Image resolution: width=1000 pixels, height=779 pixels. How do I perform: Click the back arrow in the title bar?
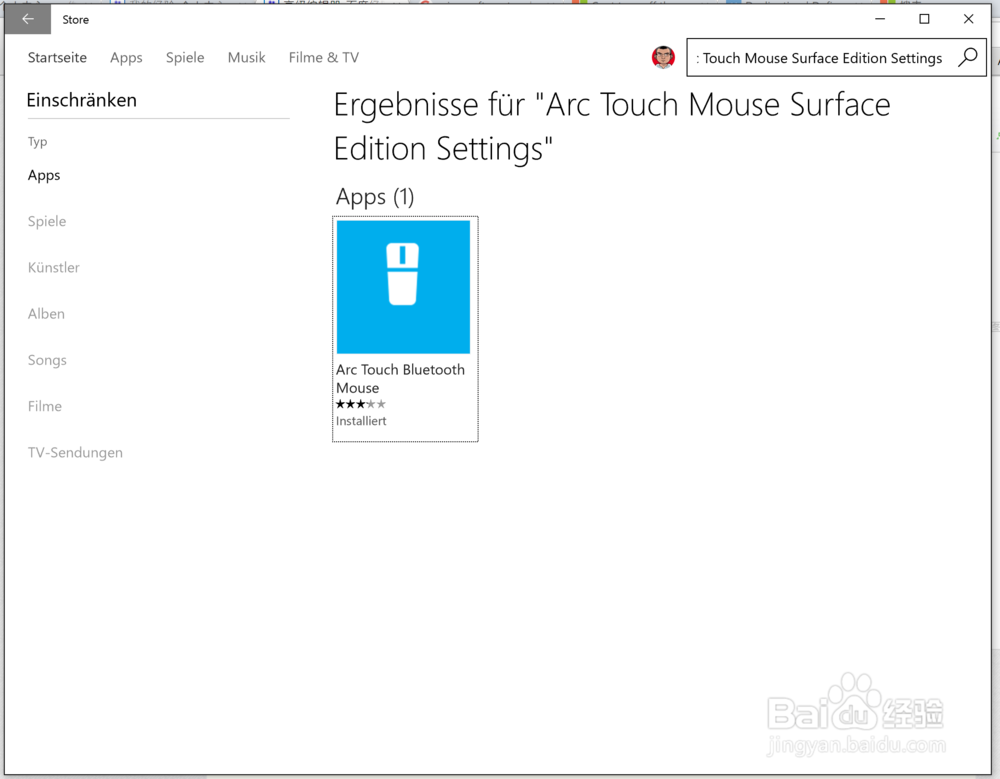click(x=26, y=18)
